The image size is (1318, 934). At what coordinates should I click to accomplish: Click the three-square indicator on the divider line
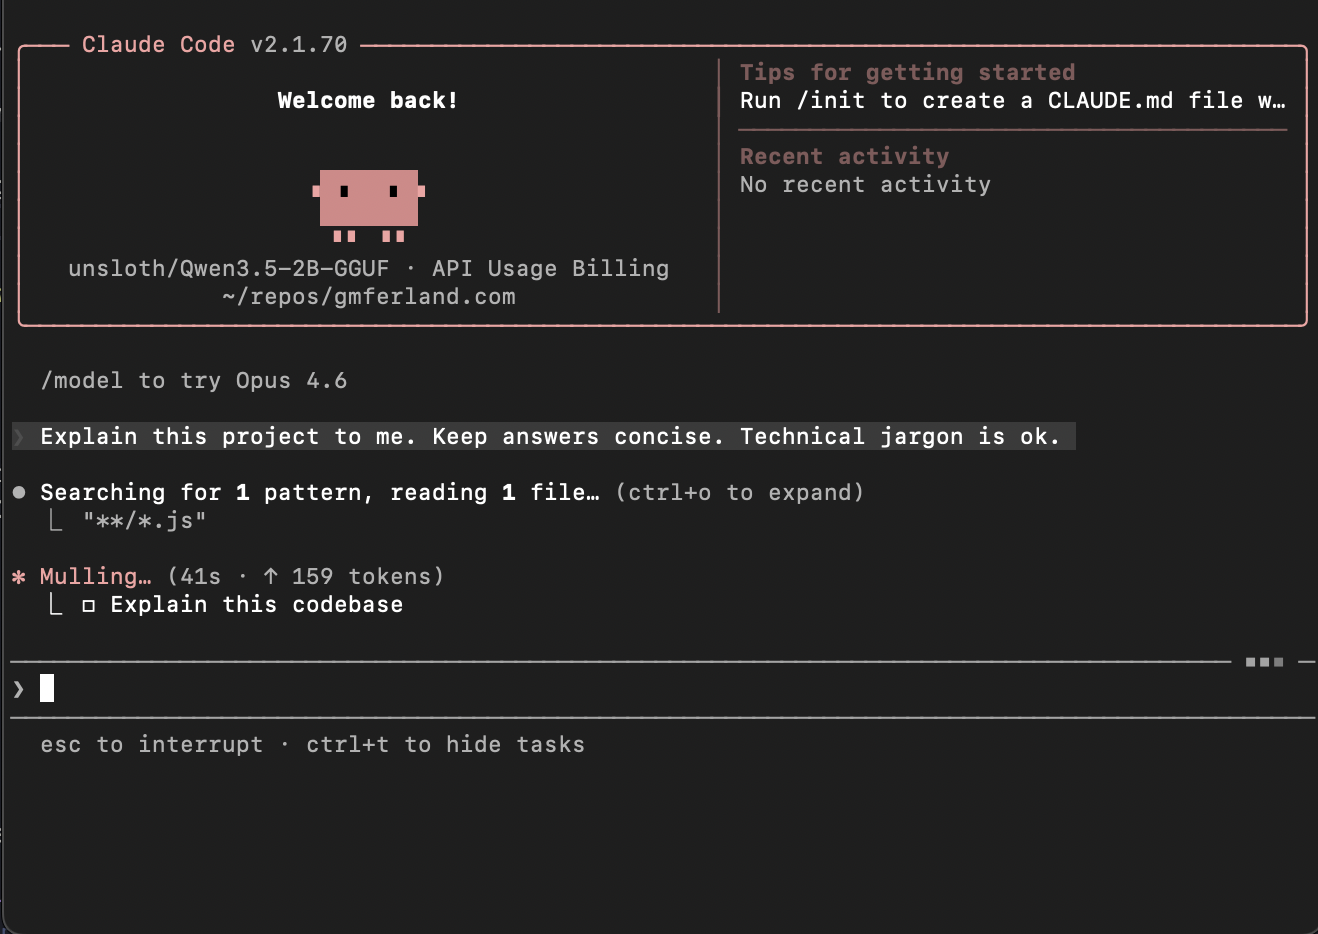pyautogui.click(x=1264, y=662)
